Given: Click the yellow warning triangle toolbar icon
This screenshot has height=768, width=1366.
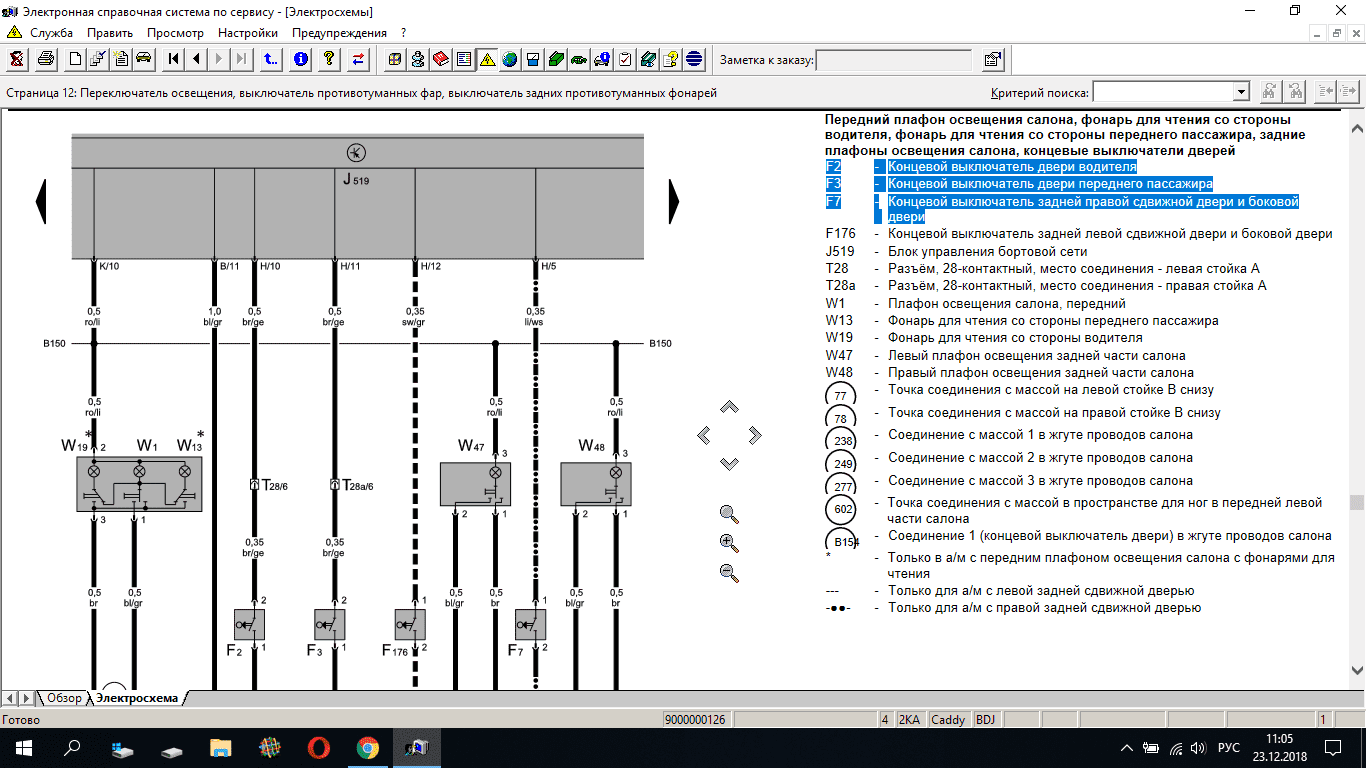Looking at the screenshot, I should pyautogui.click(x=487, y=59).
